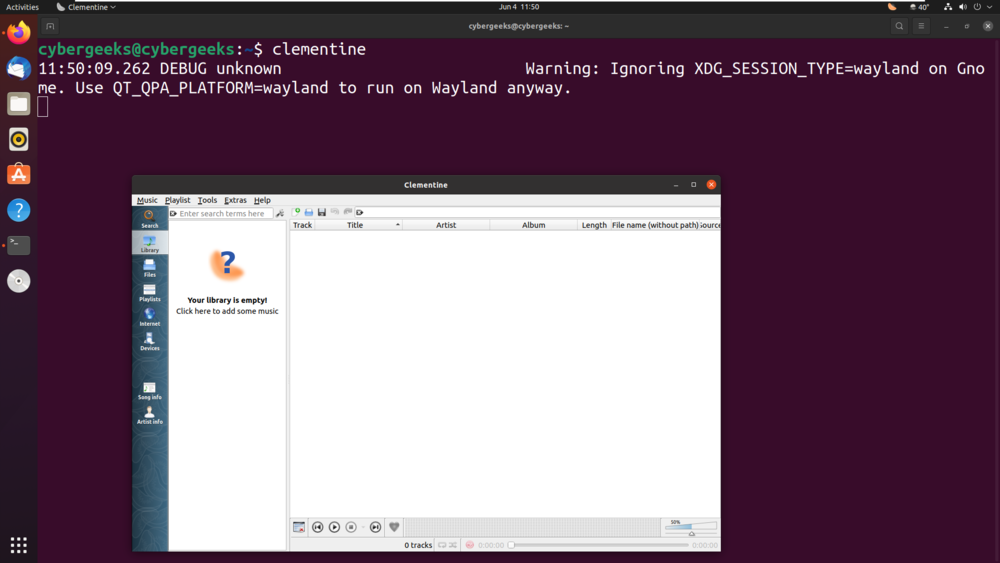Image resolution: width=1000 pixels, height=563 pixels.
Task: Skip to the previous track
Action: pos(318,527)
